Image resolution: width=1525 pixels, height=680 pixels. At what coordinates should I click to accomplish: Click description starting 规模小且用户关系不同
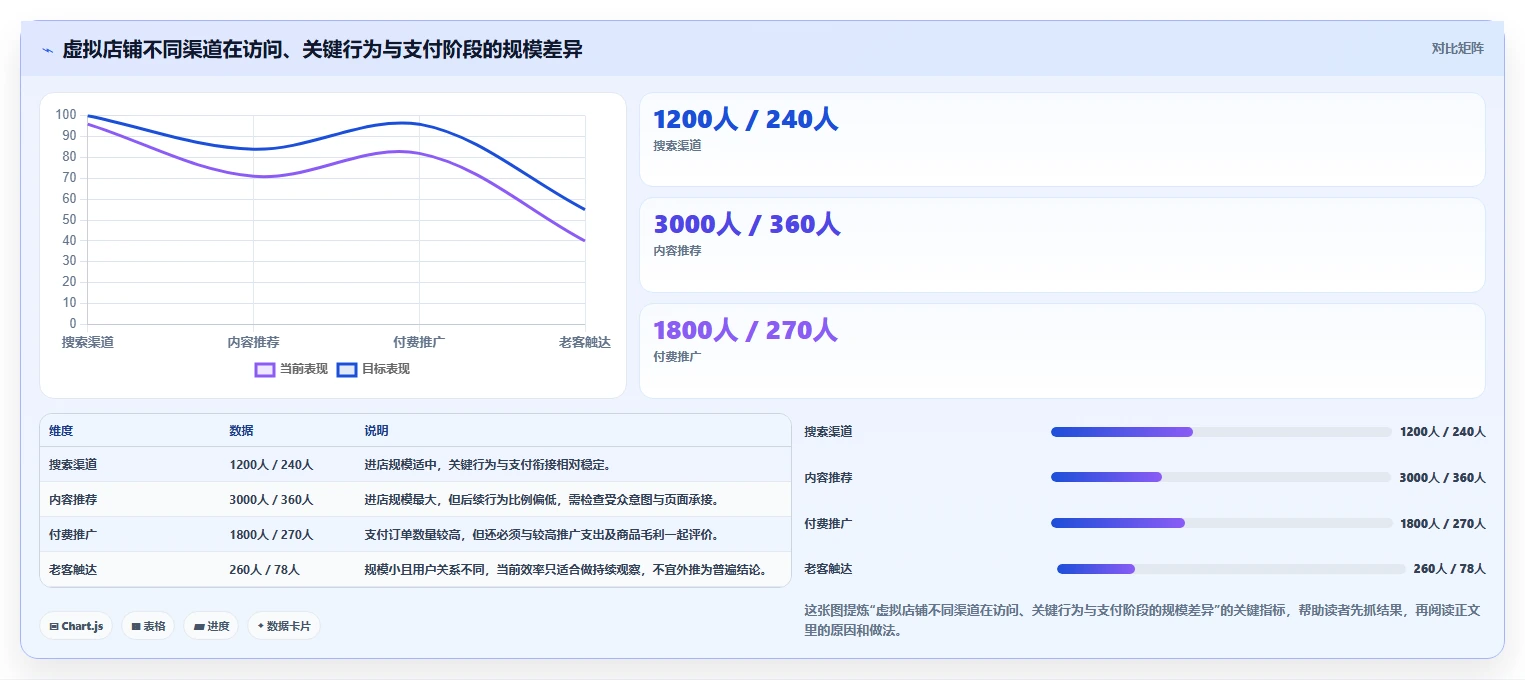566,570
